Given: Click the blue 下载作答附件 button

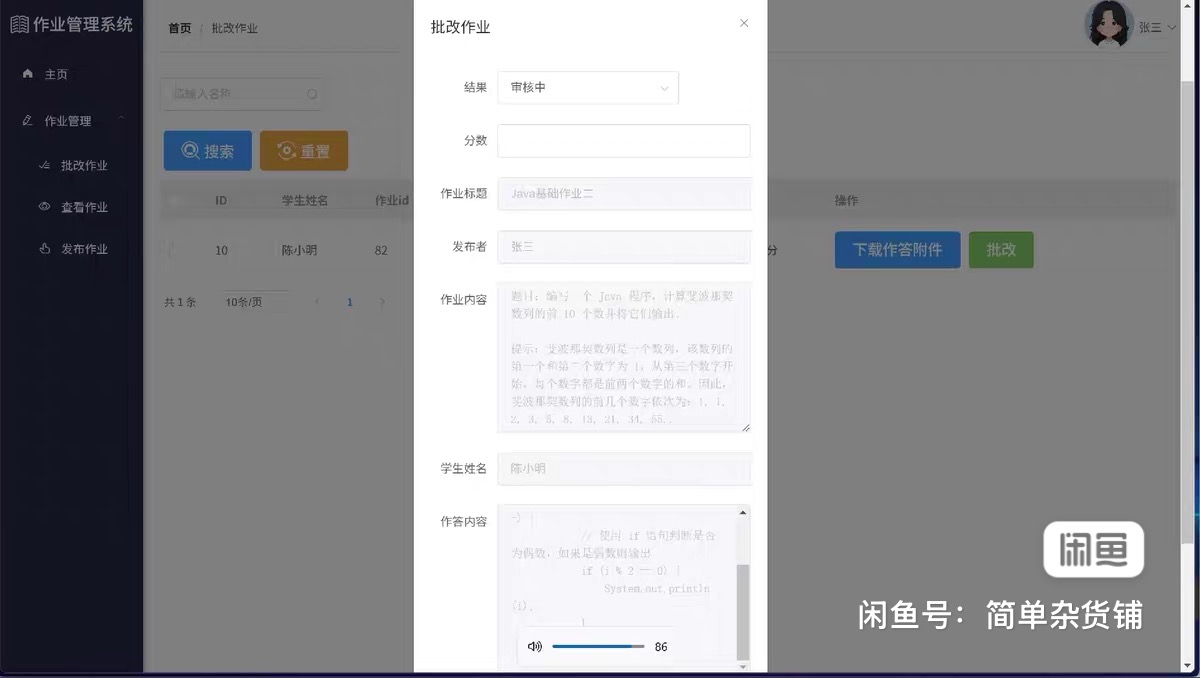Looking at the screenshot, I should (897, 250).
